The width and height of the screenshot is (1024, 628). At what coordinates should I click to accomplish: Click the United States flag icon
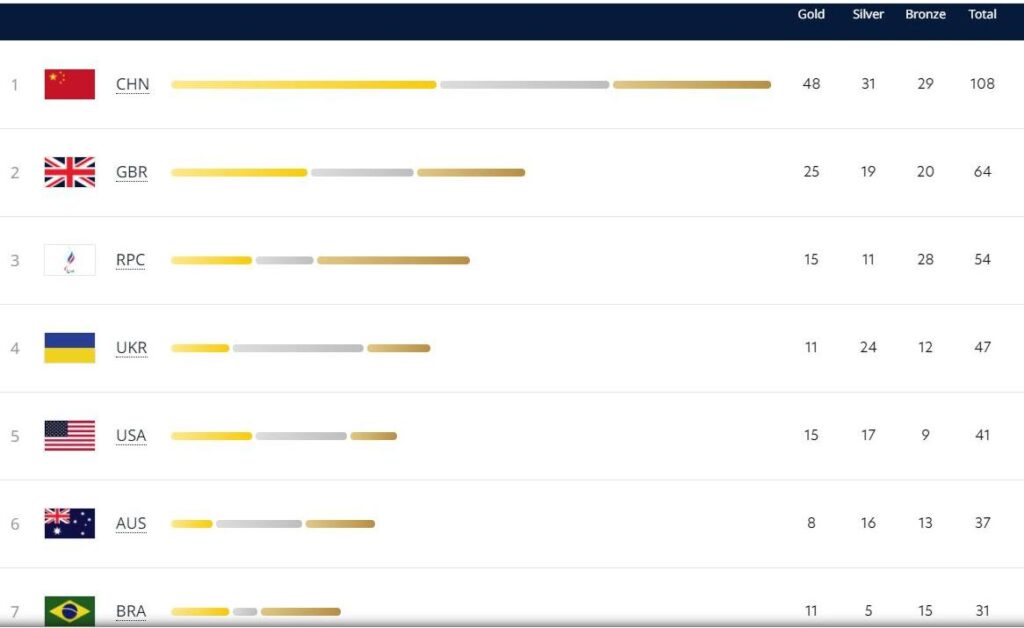coord(69,435)
